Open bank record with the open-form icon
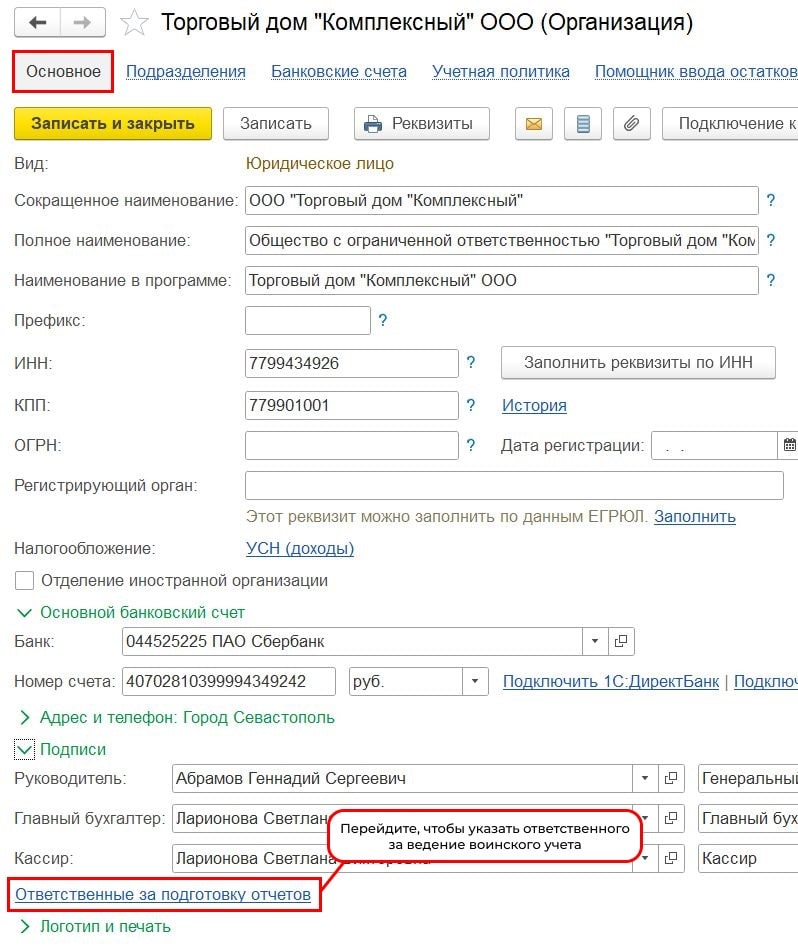The image size is (798, 946). click(x=621, y=641)
